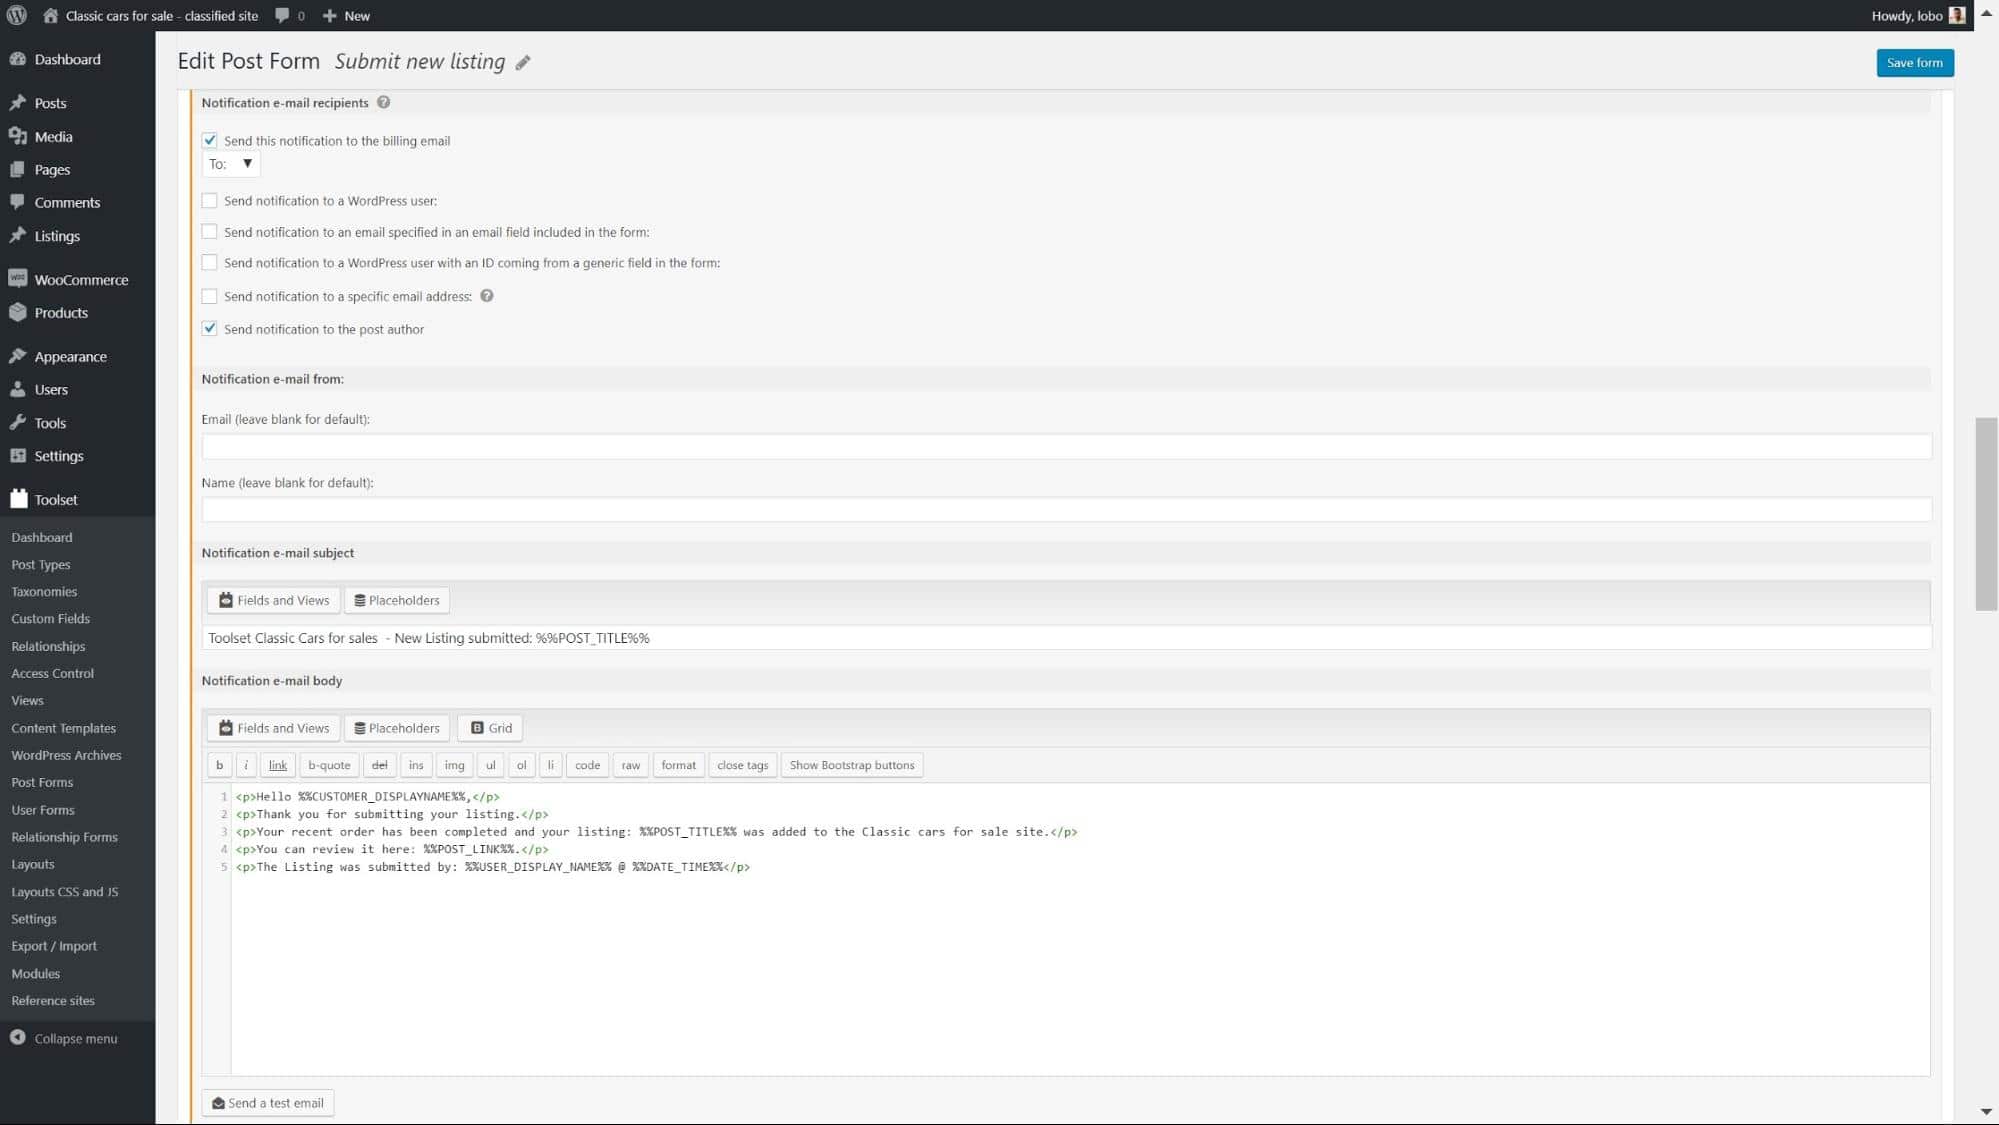This screenshot has height=1125, width=1999.
Task: Open Access Control settings in sidebar
Action: click(x=52, y=673)
